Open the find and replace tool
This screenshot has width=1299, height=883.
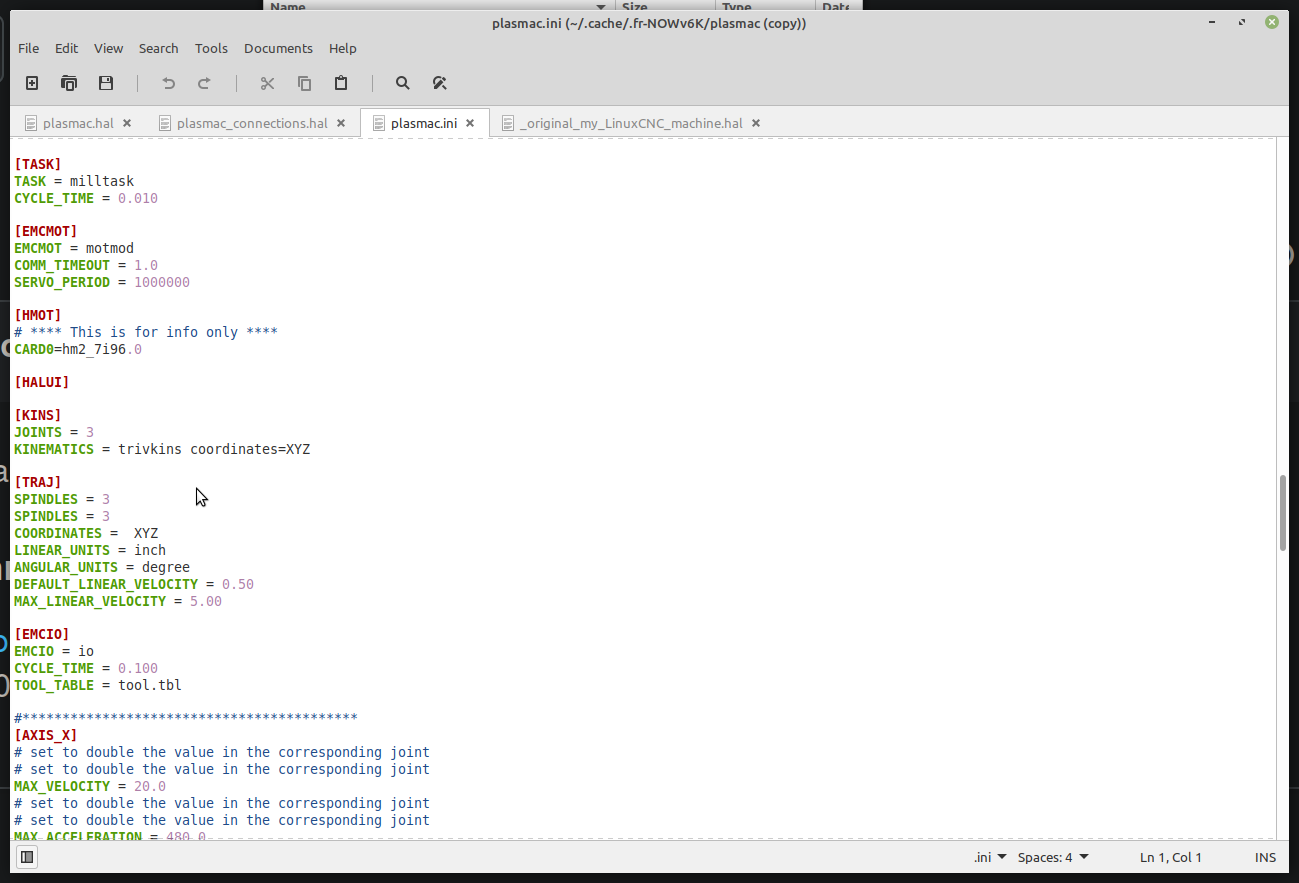pos(439,83)
